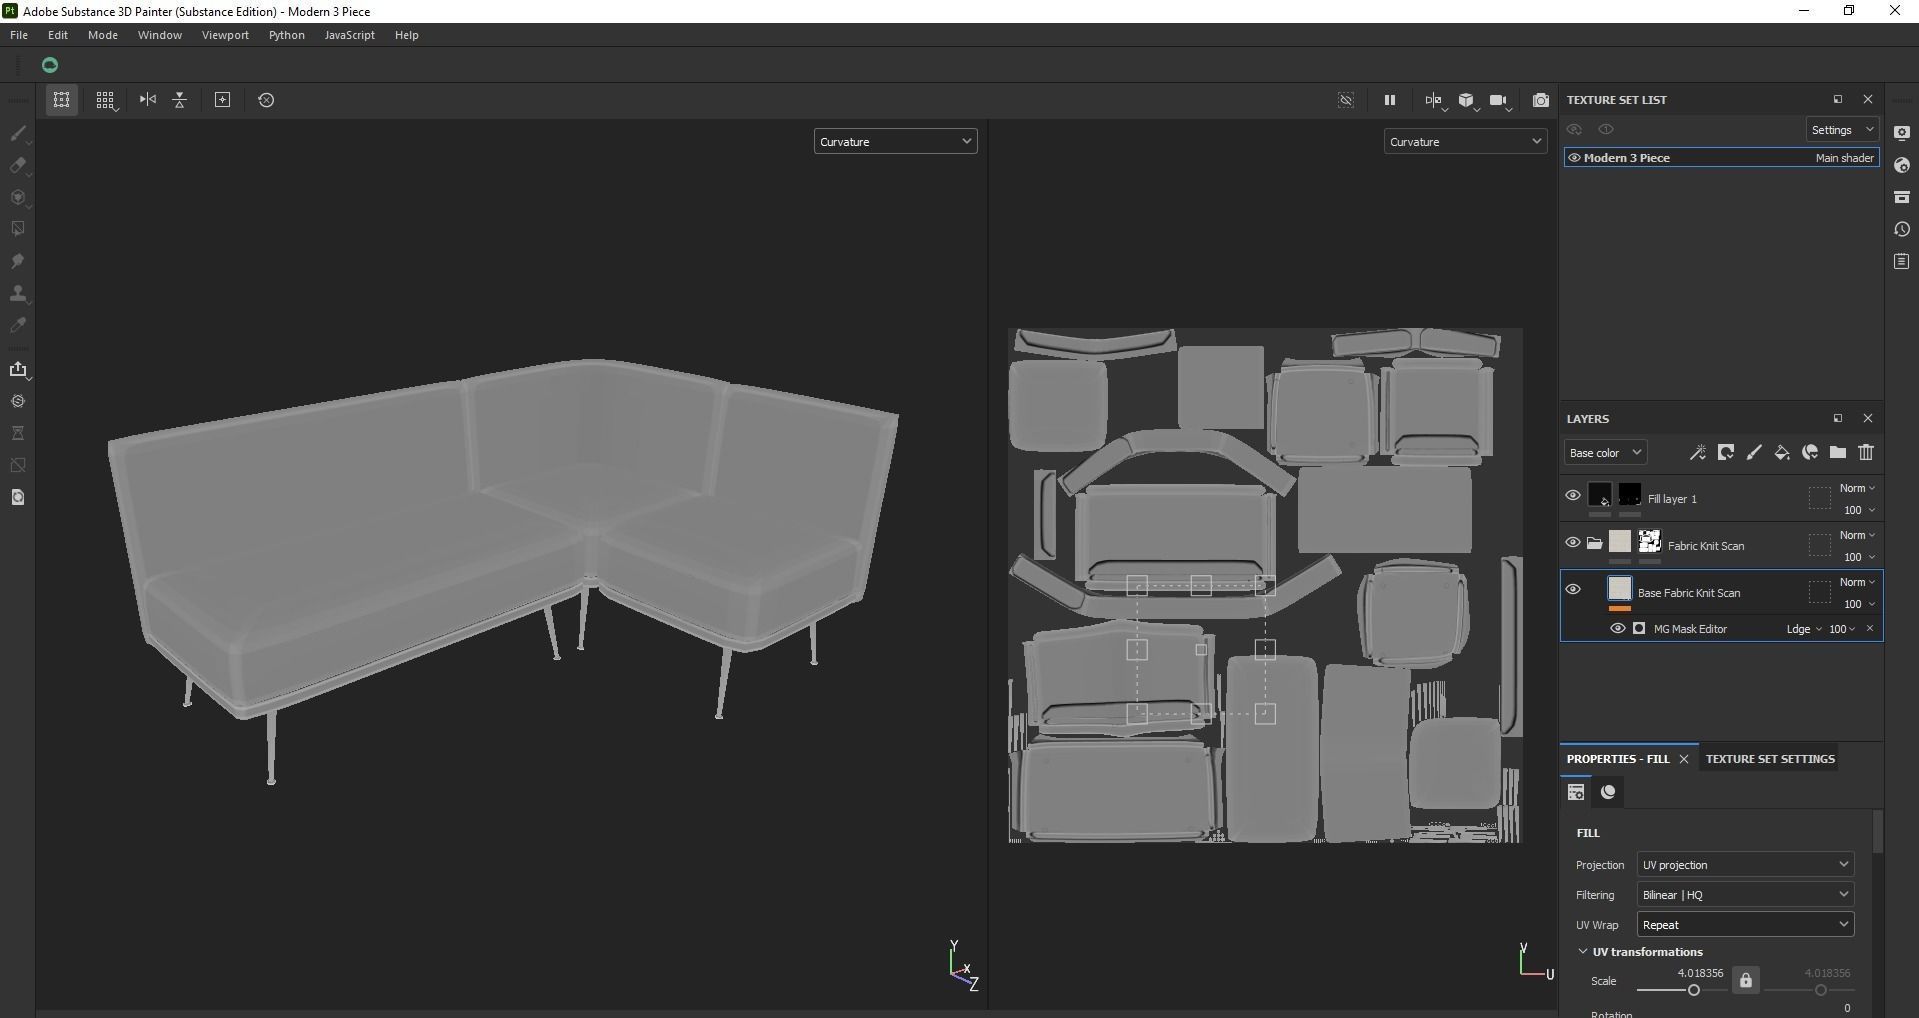Add an effect with the magic wand icon
The width and height of the screenshot is (1919, 1018).
[1698, 453]
